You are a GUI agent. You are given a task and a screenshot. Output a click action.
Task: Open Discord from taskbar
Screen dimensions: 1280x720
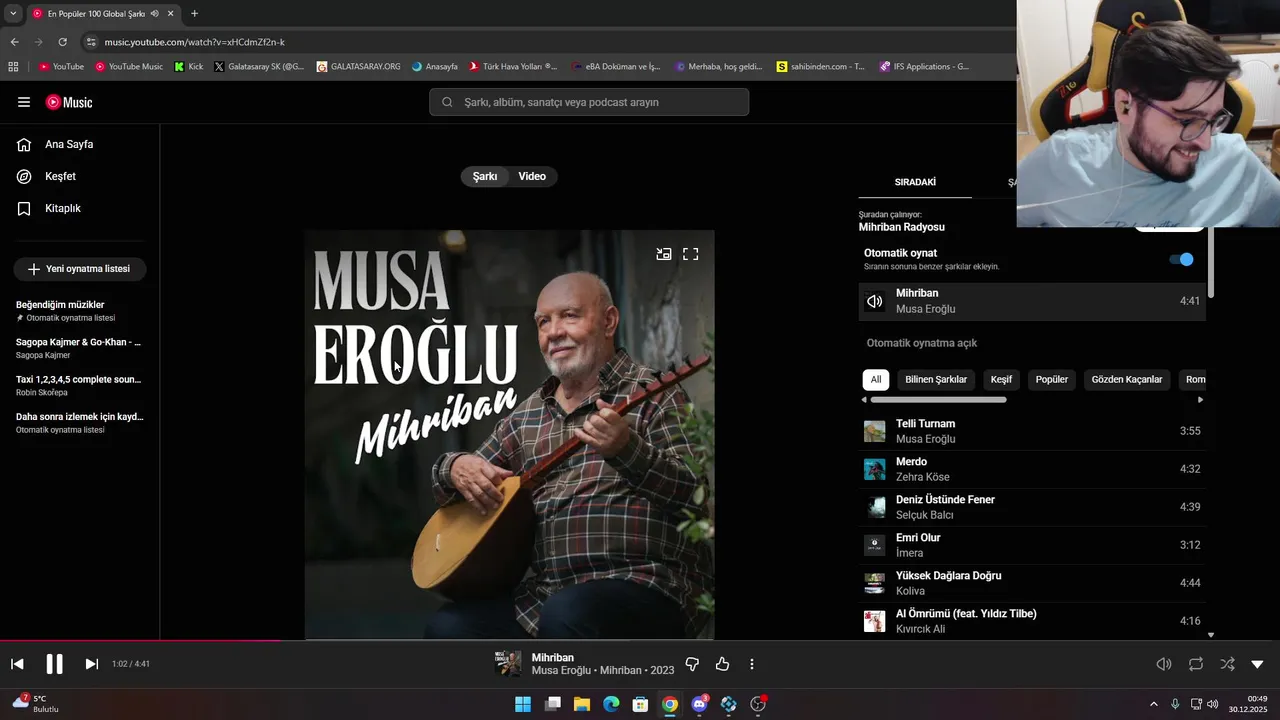(699, 704)
